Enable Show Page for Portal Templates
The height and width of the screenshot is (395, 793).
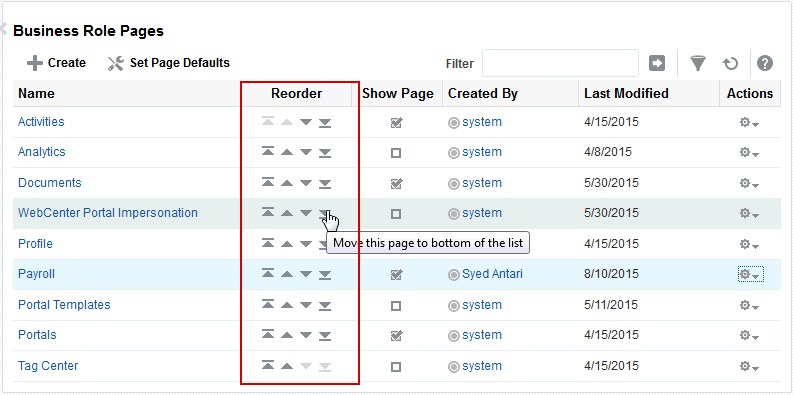pos(396,305)
